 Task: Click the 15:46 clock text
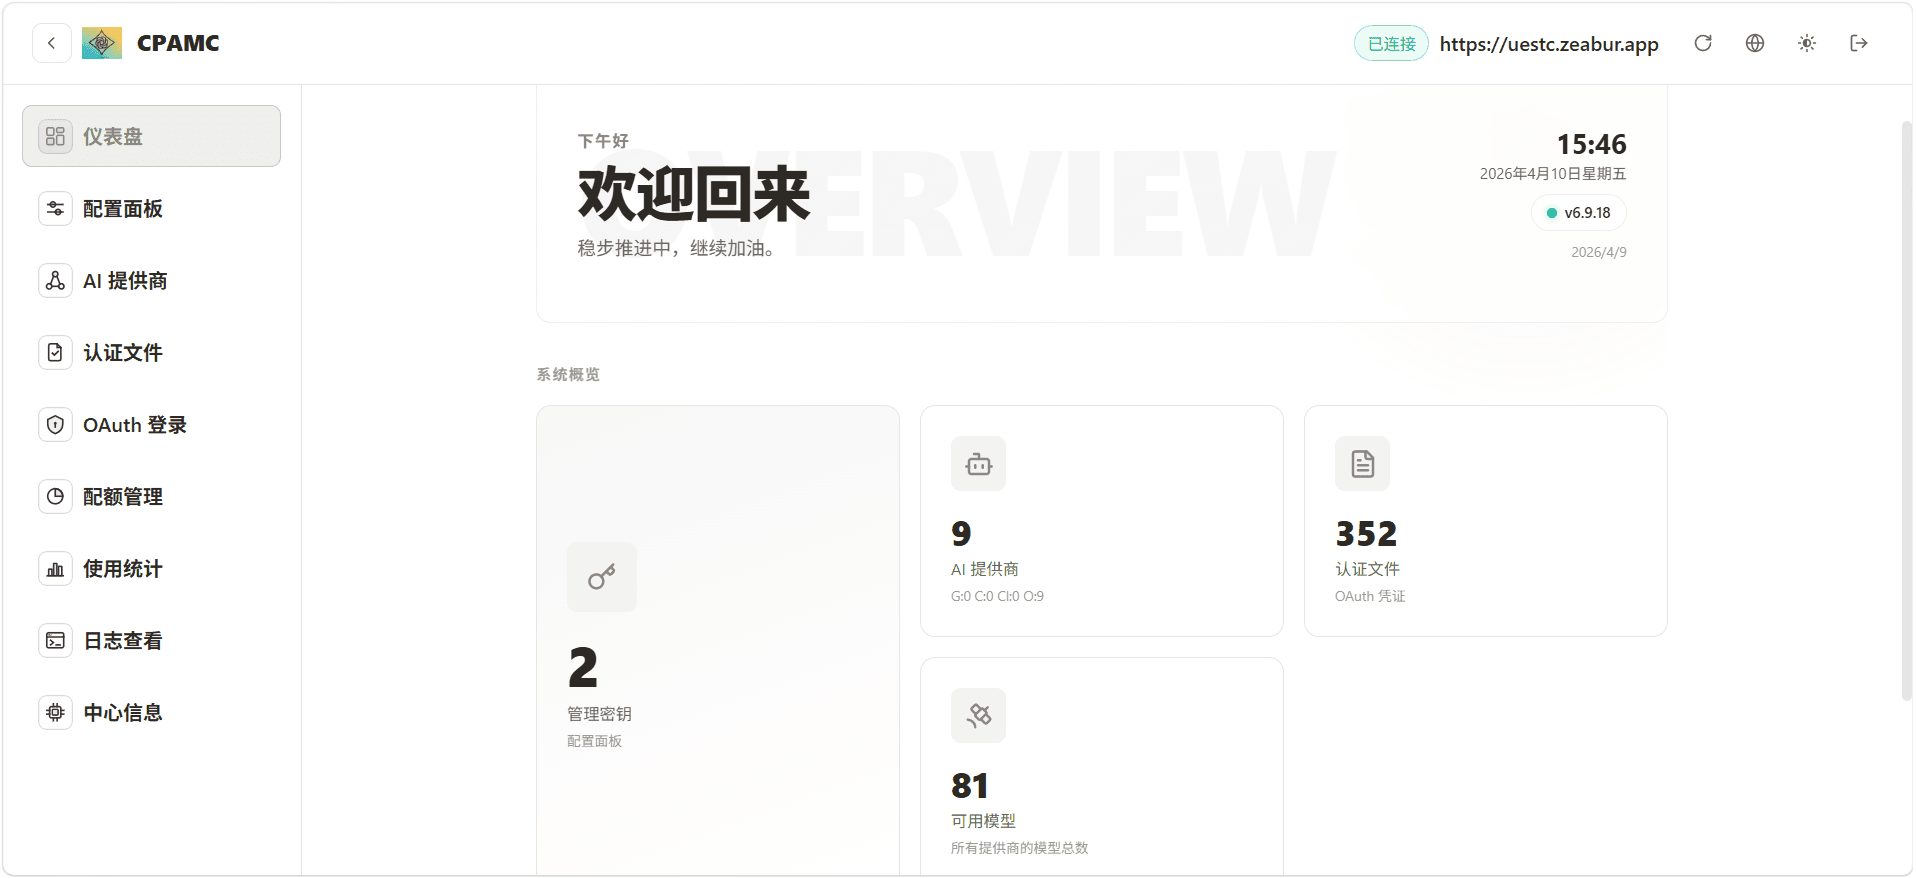click(x=1591, y=144)
